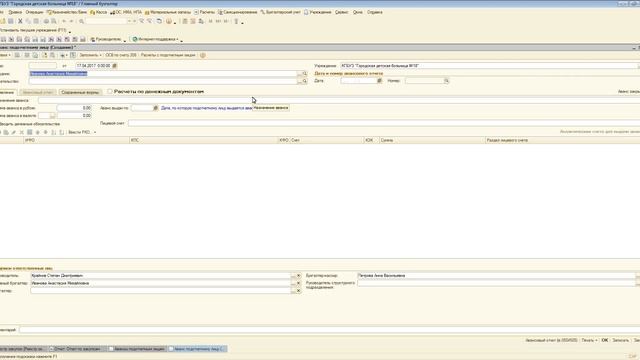
Task: Click the Касса menu icon
Action: pos(93,13)
